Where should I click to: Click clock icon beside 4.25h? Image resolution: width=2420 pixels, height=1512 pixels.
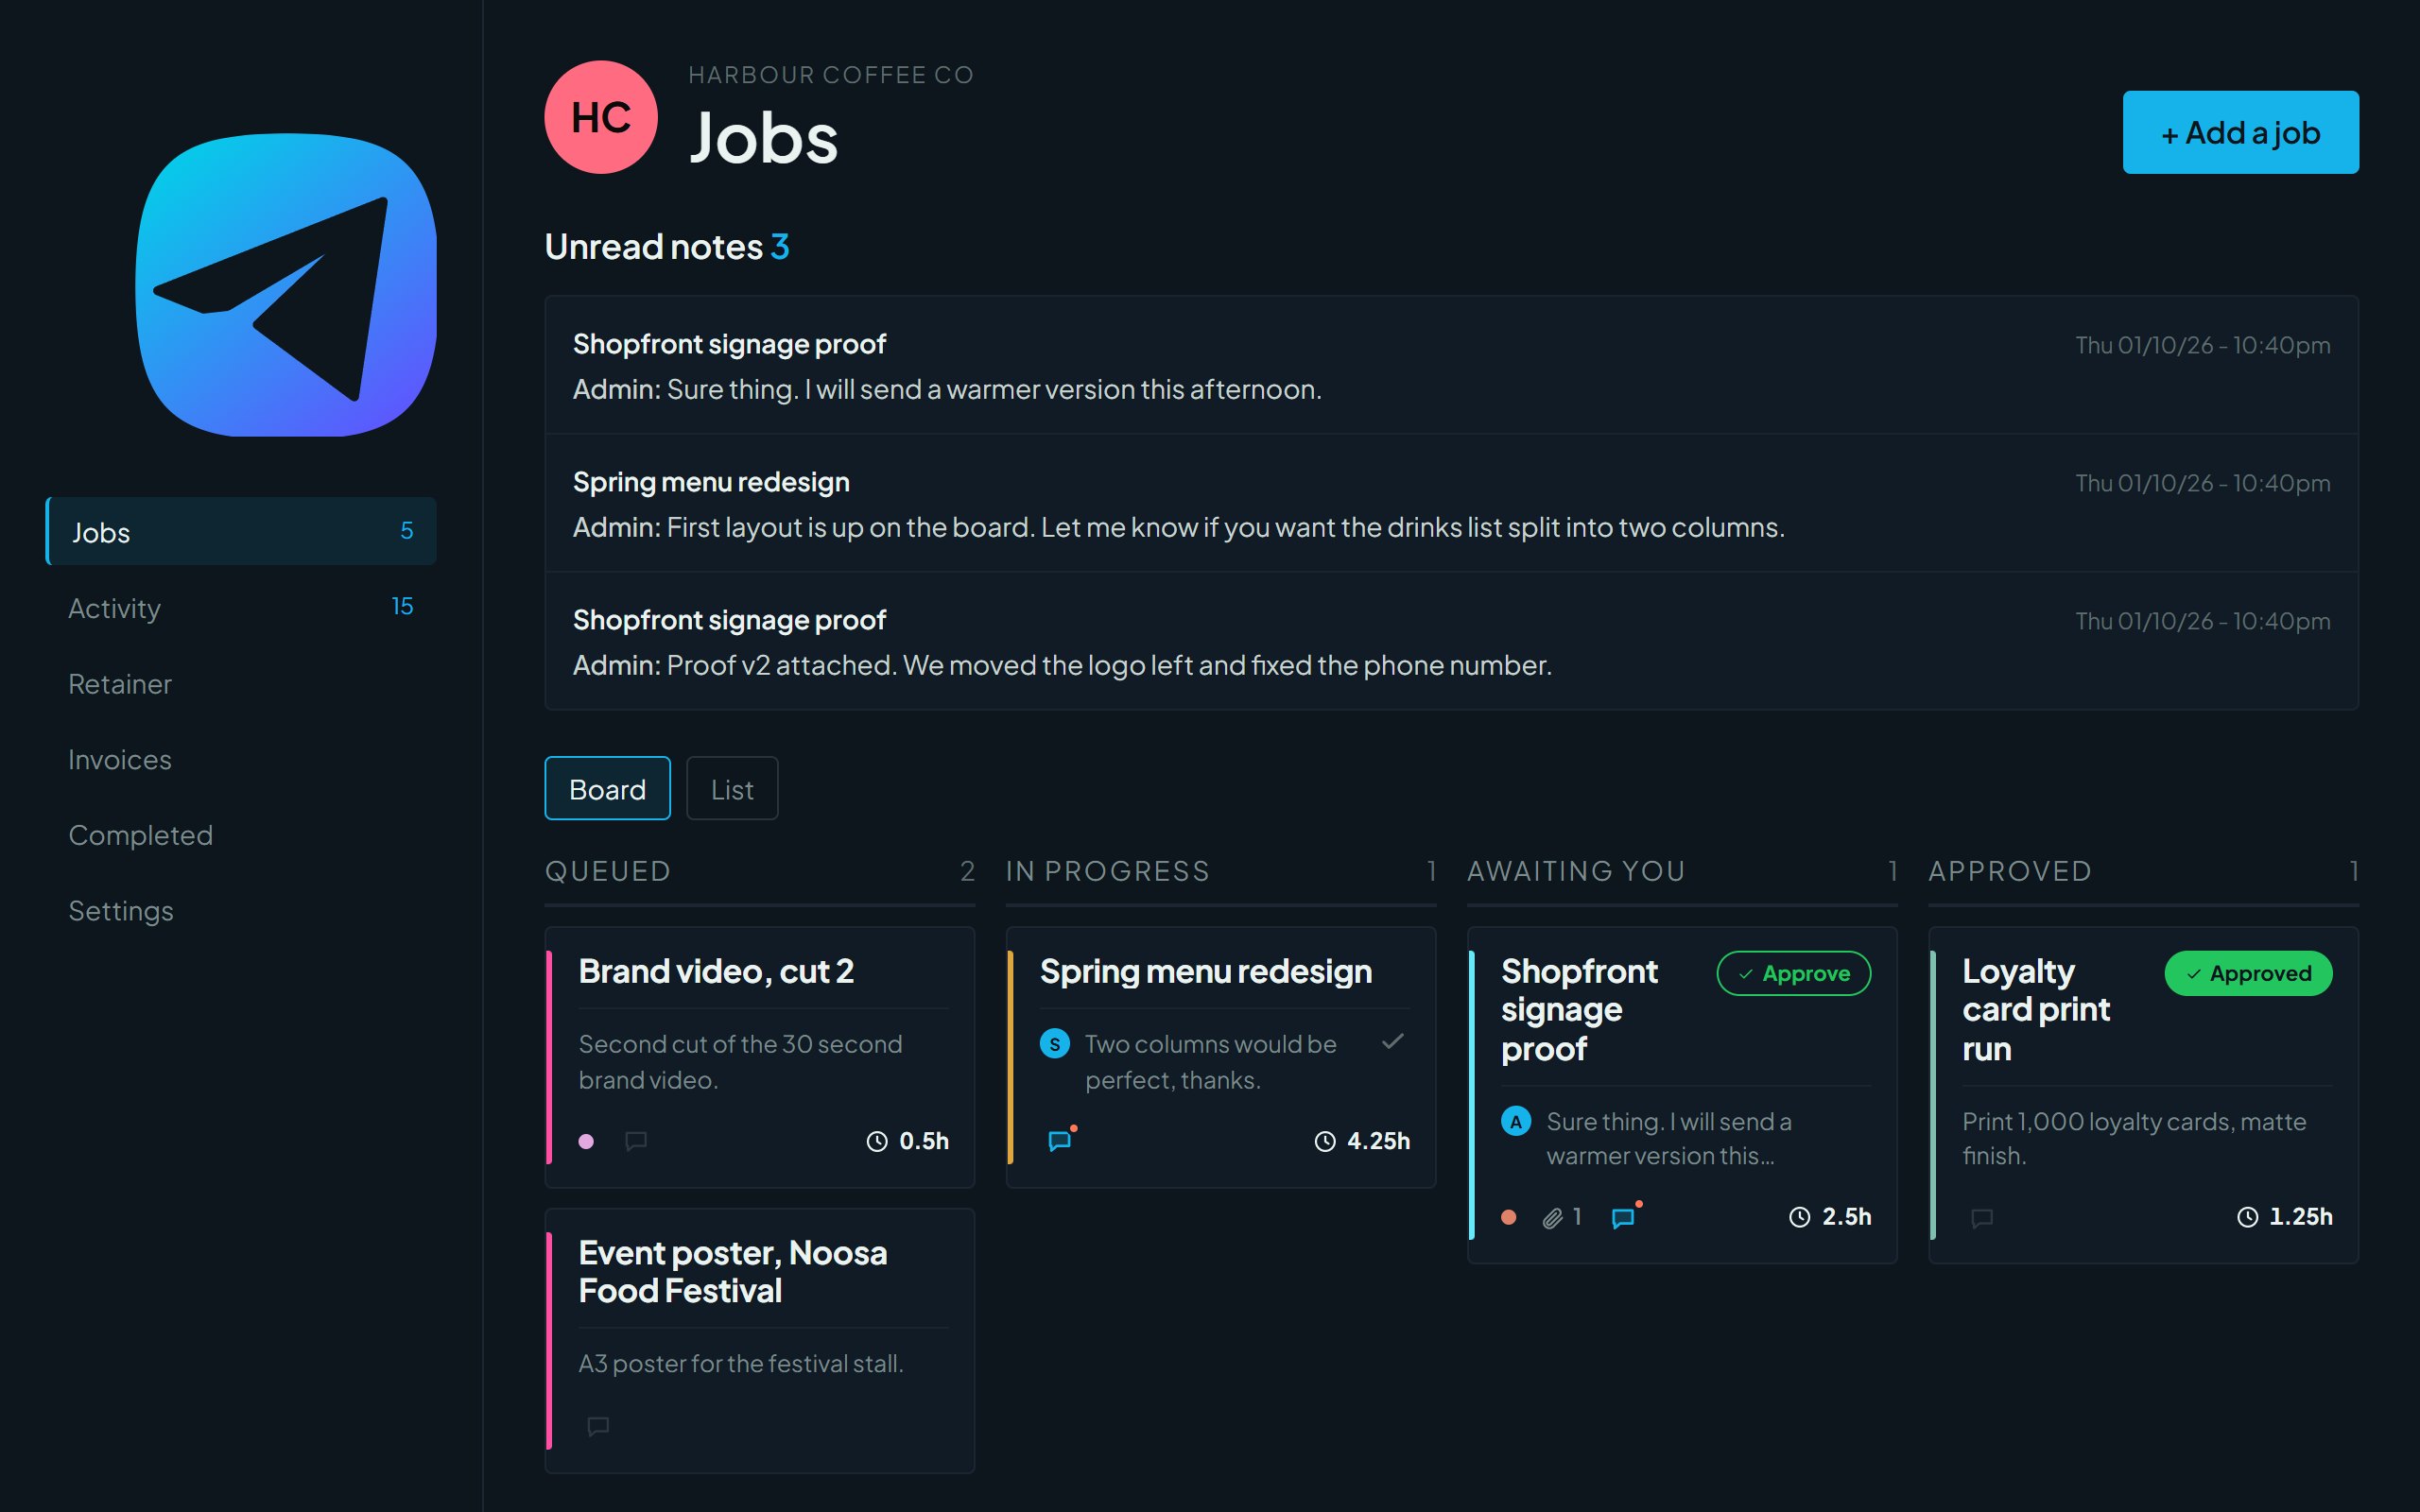click(1325, 1141)
